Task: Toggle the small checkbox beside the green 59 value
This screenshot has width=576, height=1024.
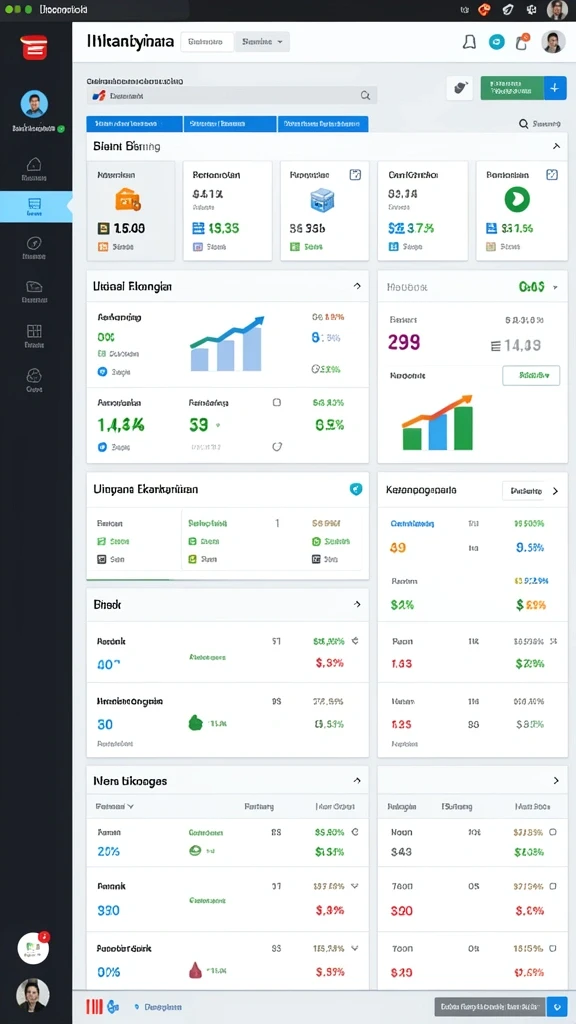Action: click(x=276, y=403)
